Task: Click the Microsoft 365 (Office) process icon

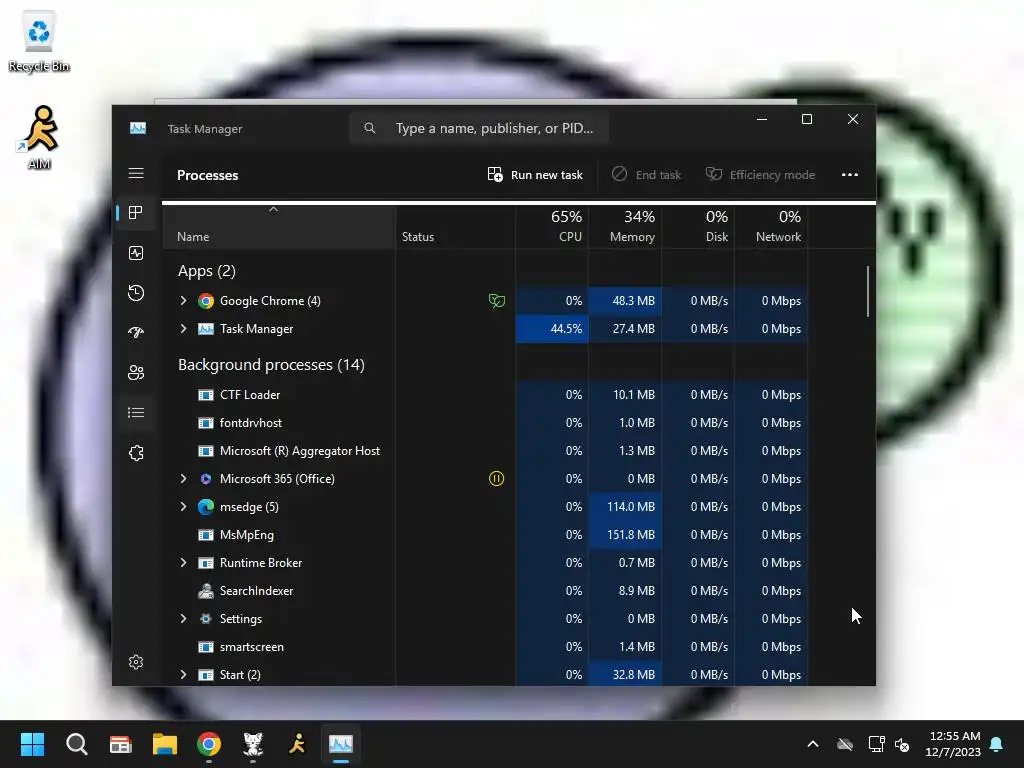Action: 206,479
